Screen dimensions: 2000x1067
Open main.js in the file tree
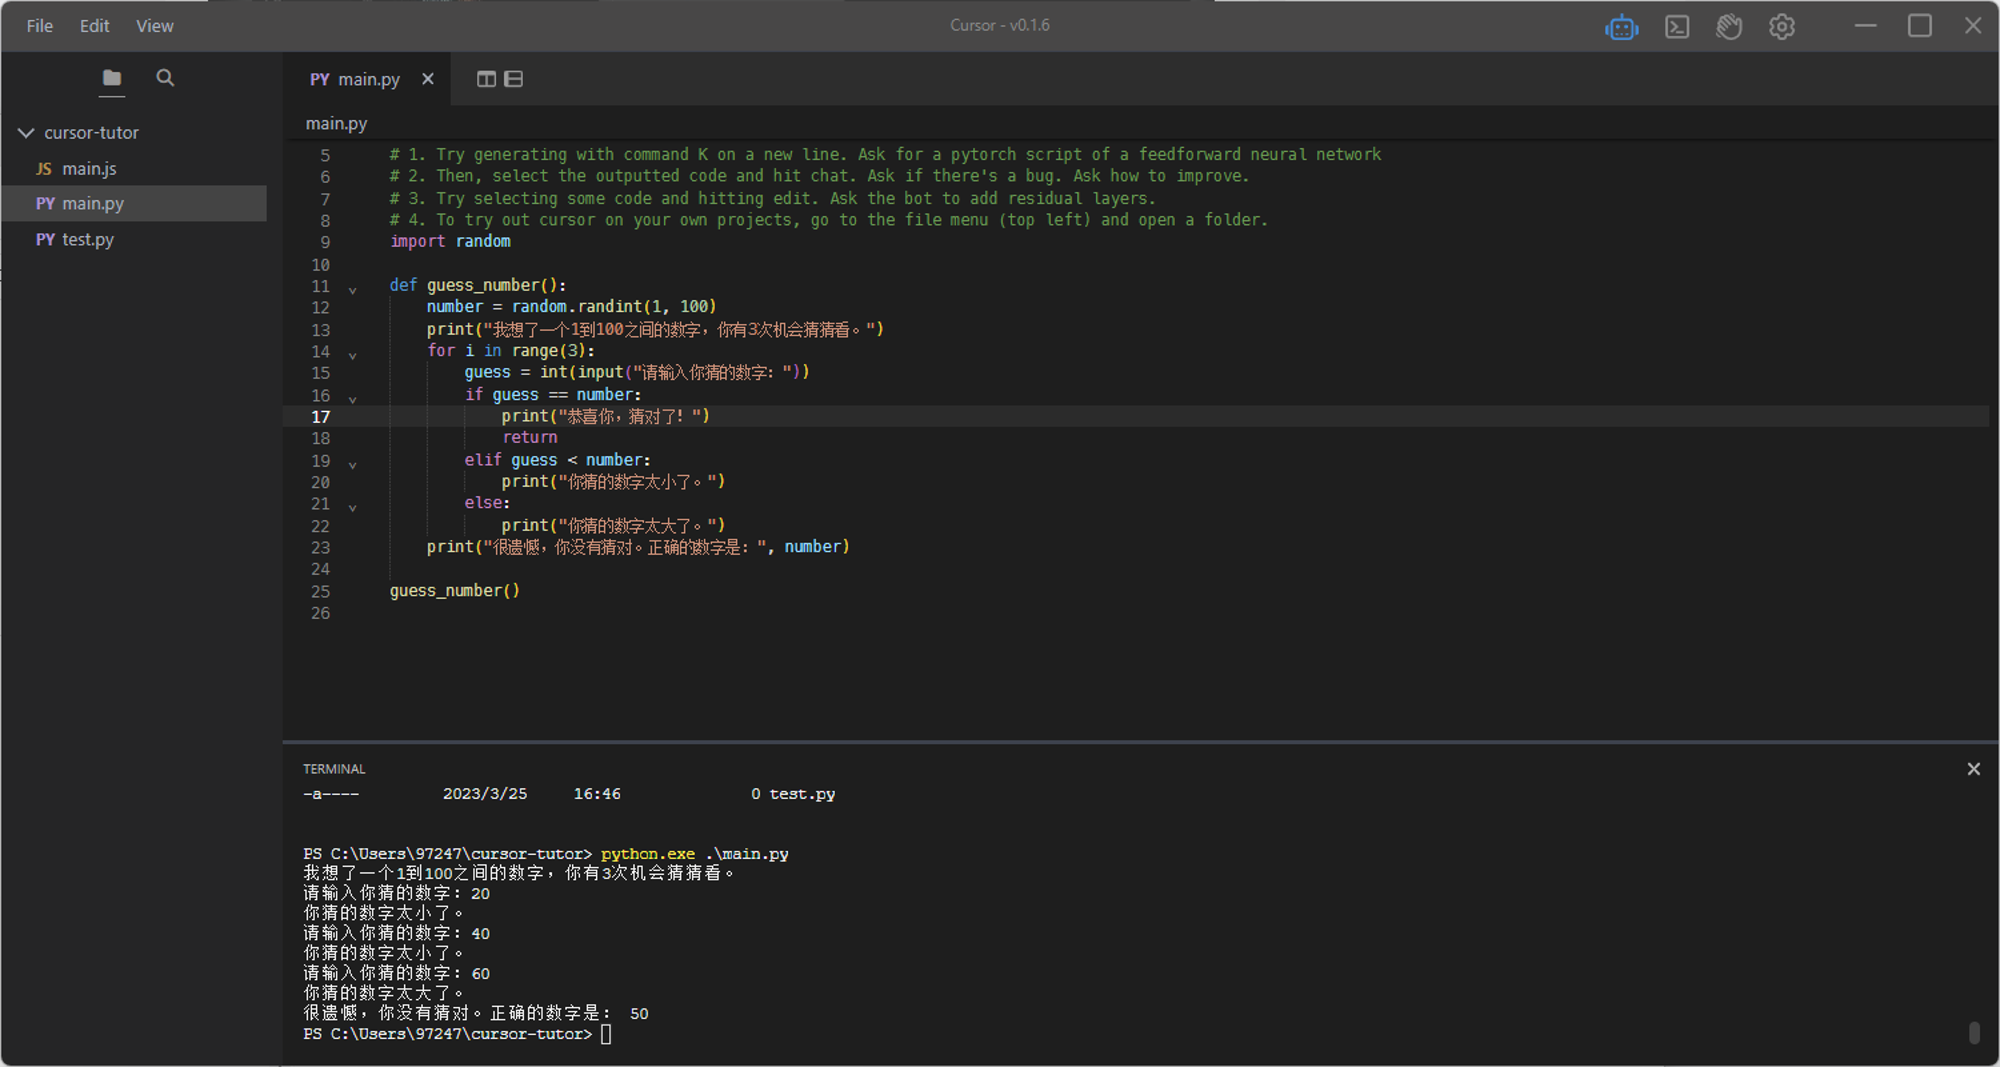(134, 169)
